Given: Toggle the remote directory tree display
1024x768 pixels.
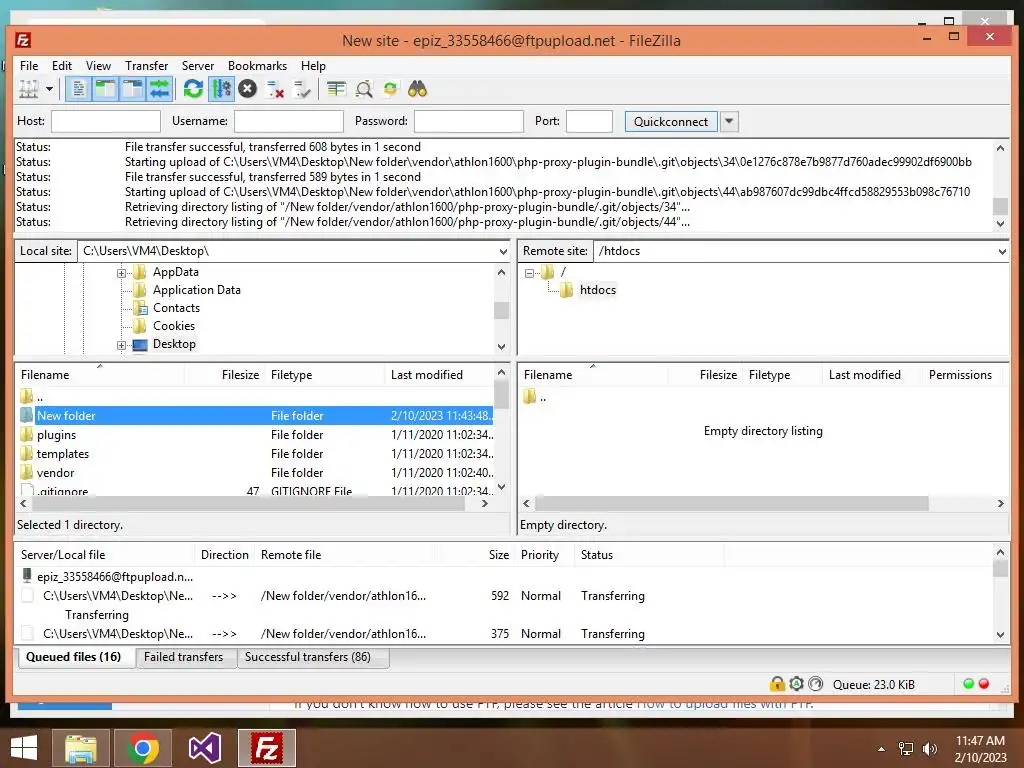Looking at the screenshot, I should click(x=133, y=89).
